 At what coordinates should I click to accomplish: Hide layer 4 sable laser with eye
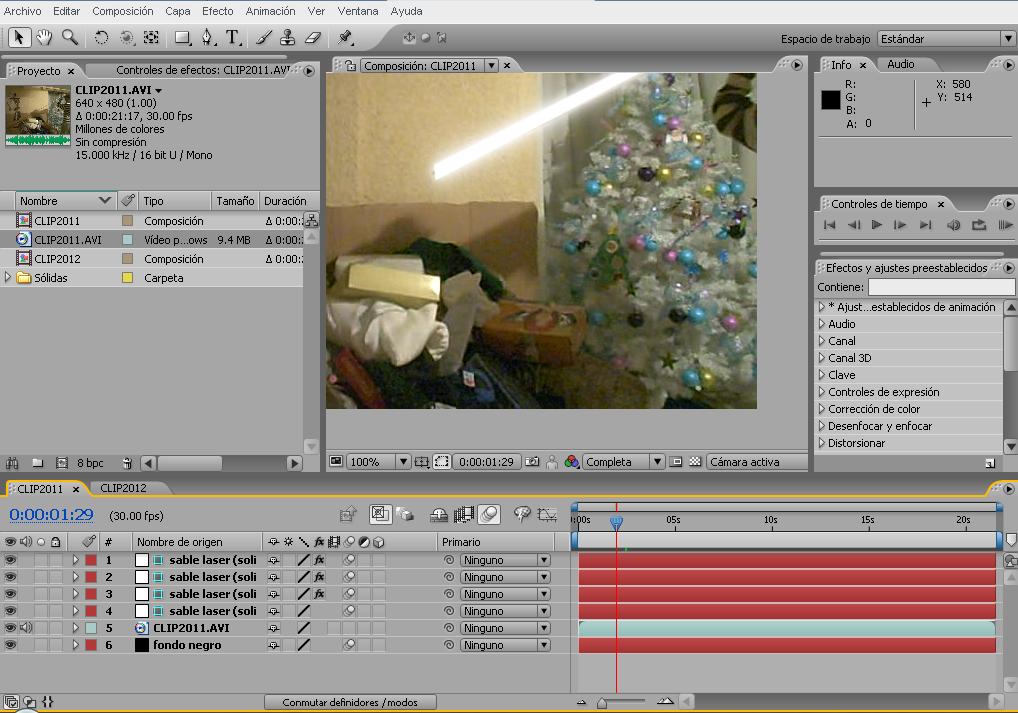point(10,610)
